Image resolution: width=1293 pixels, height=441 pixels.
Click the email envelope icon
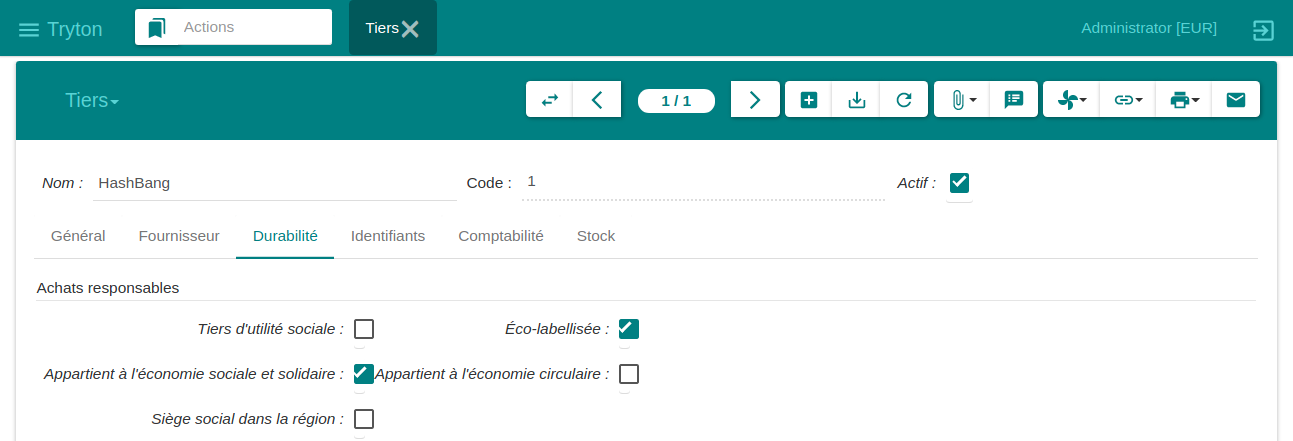1236,100
